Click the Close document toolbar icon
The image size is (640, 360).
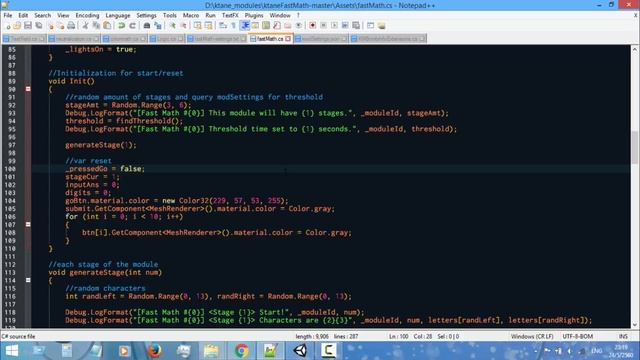[x=50, y=26]
